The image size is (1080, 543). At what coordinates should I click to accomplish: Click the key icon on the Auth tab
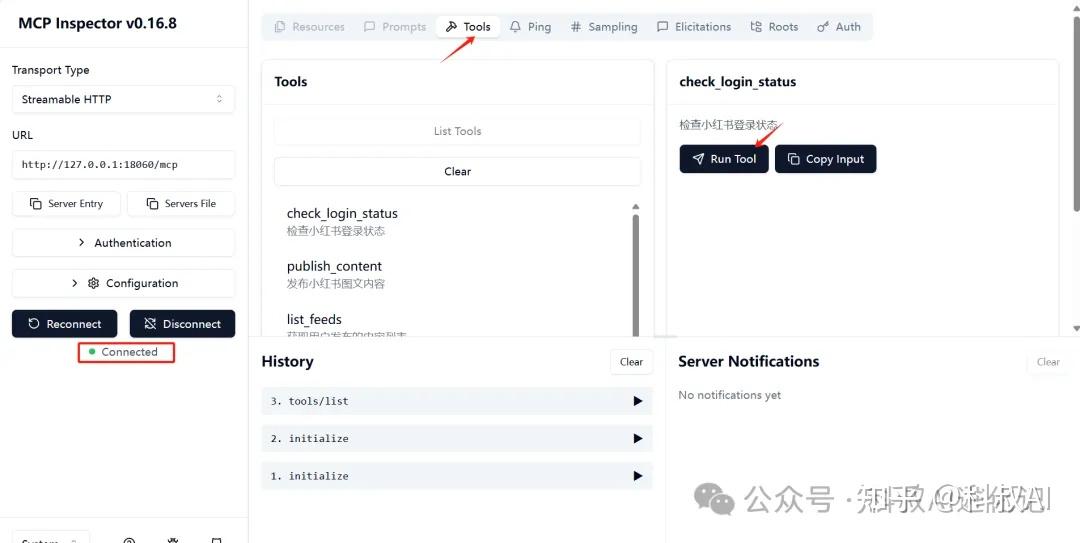pos(823,27)
